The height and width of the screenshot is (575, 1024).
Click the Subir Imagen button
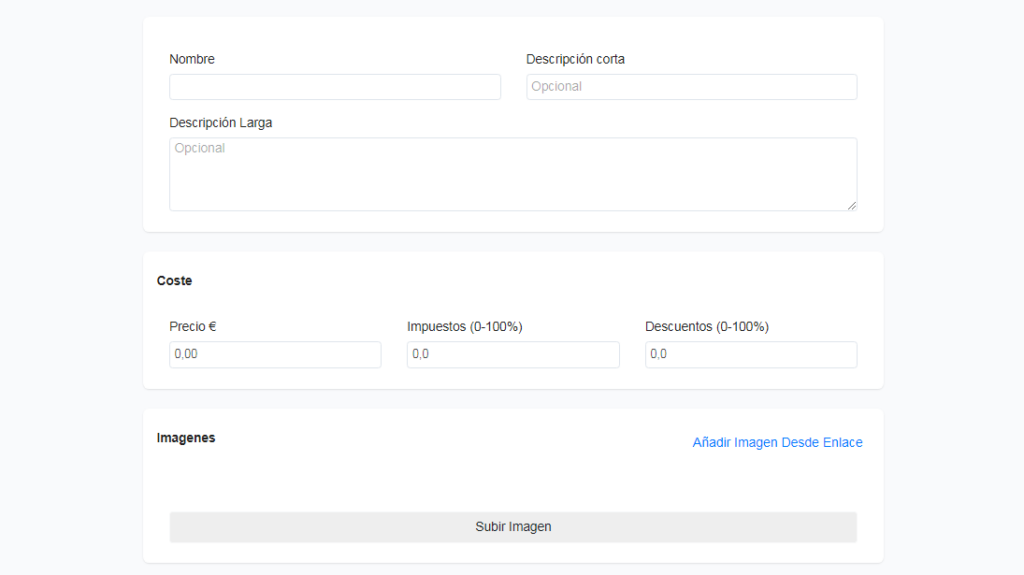point(513,527)
